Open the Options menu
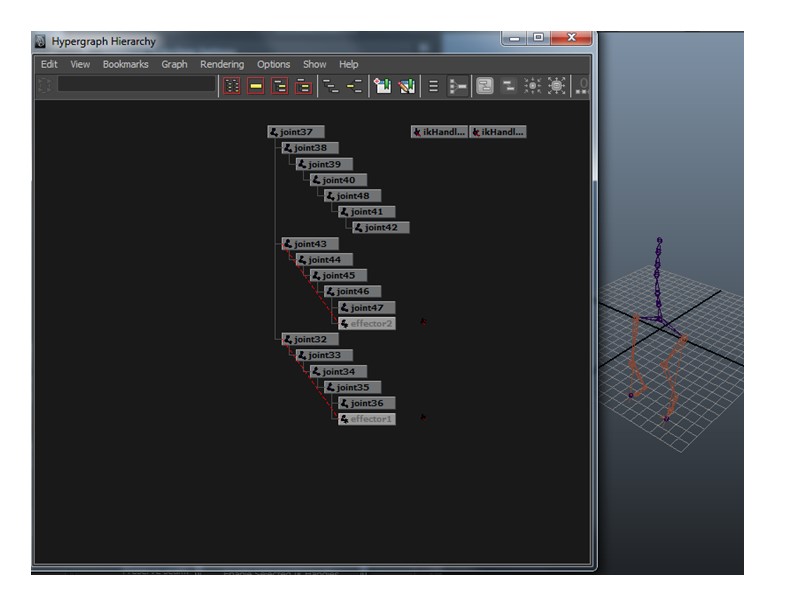The width and height of the screenshot is (800, 600). 273,64
